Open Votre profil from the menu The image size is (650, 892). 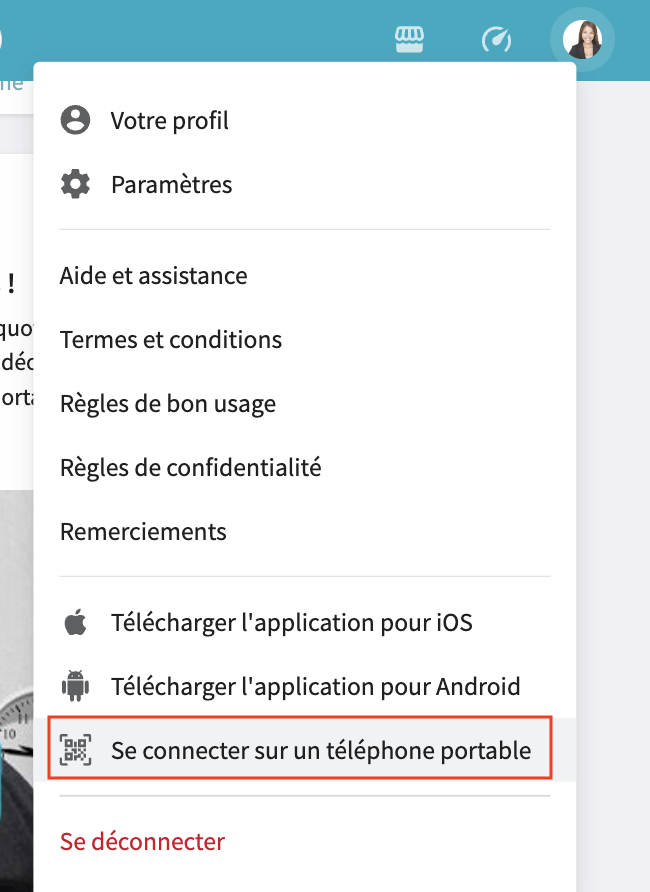(171, 119)
